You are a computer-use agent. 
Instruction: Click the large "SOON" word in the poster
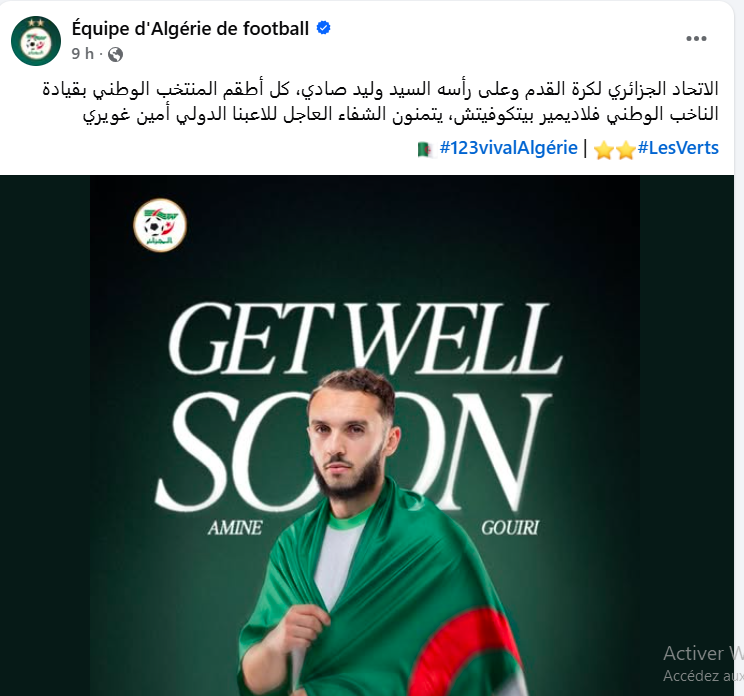(353, 451)
